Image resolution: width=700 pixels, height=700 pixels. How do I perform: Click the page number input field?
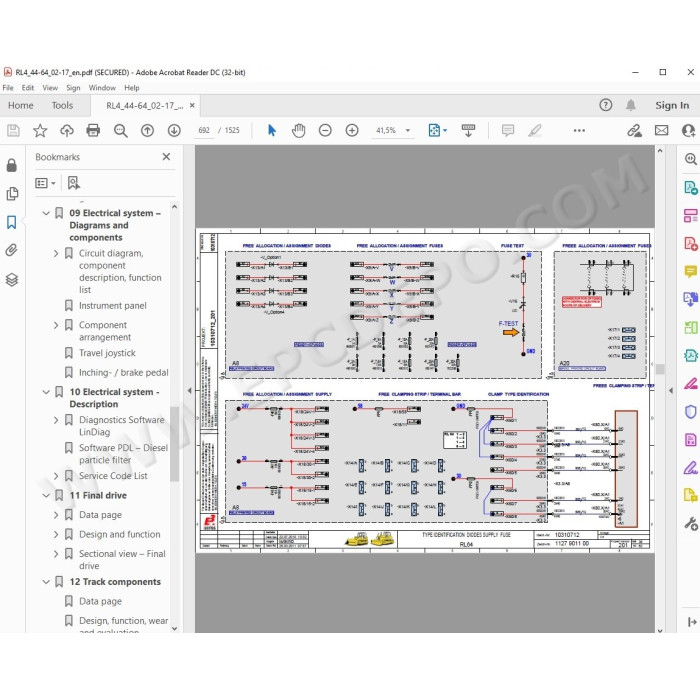204,130
